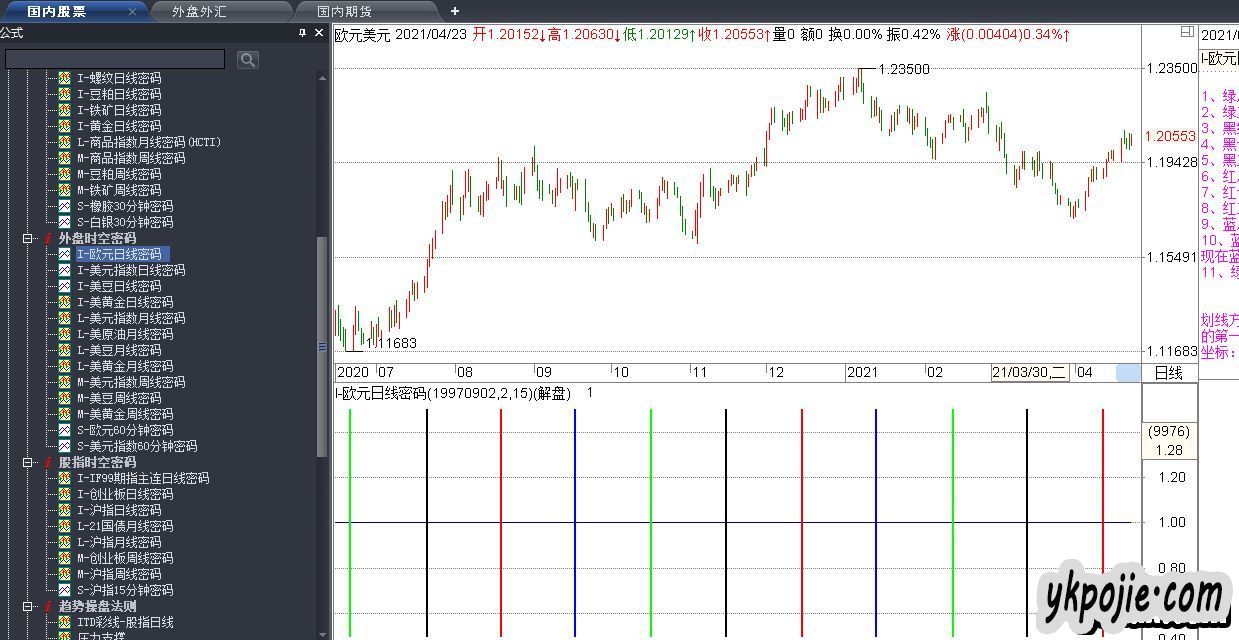The width and height of the screenshot is (1239, 640).
Task: Click the red icon beside 股指时空密码
Action: 46,462
